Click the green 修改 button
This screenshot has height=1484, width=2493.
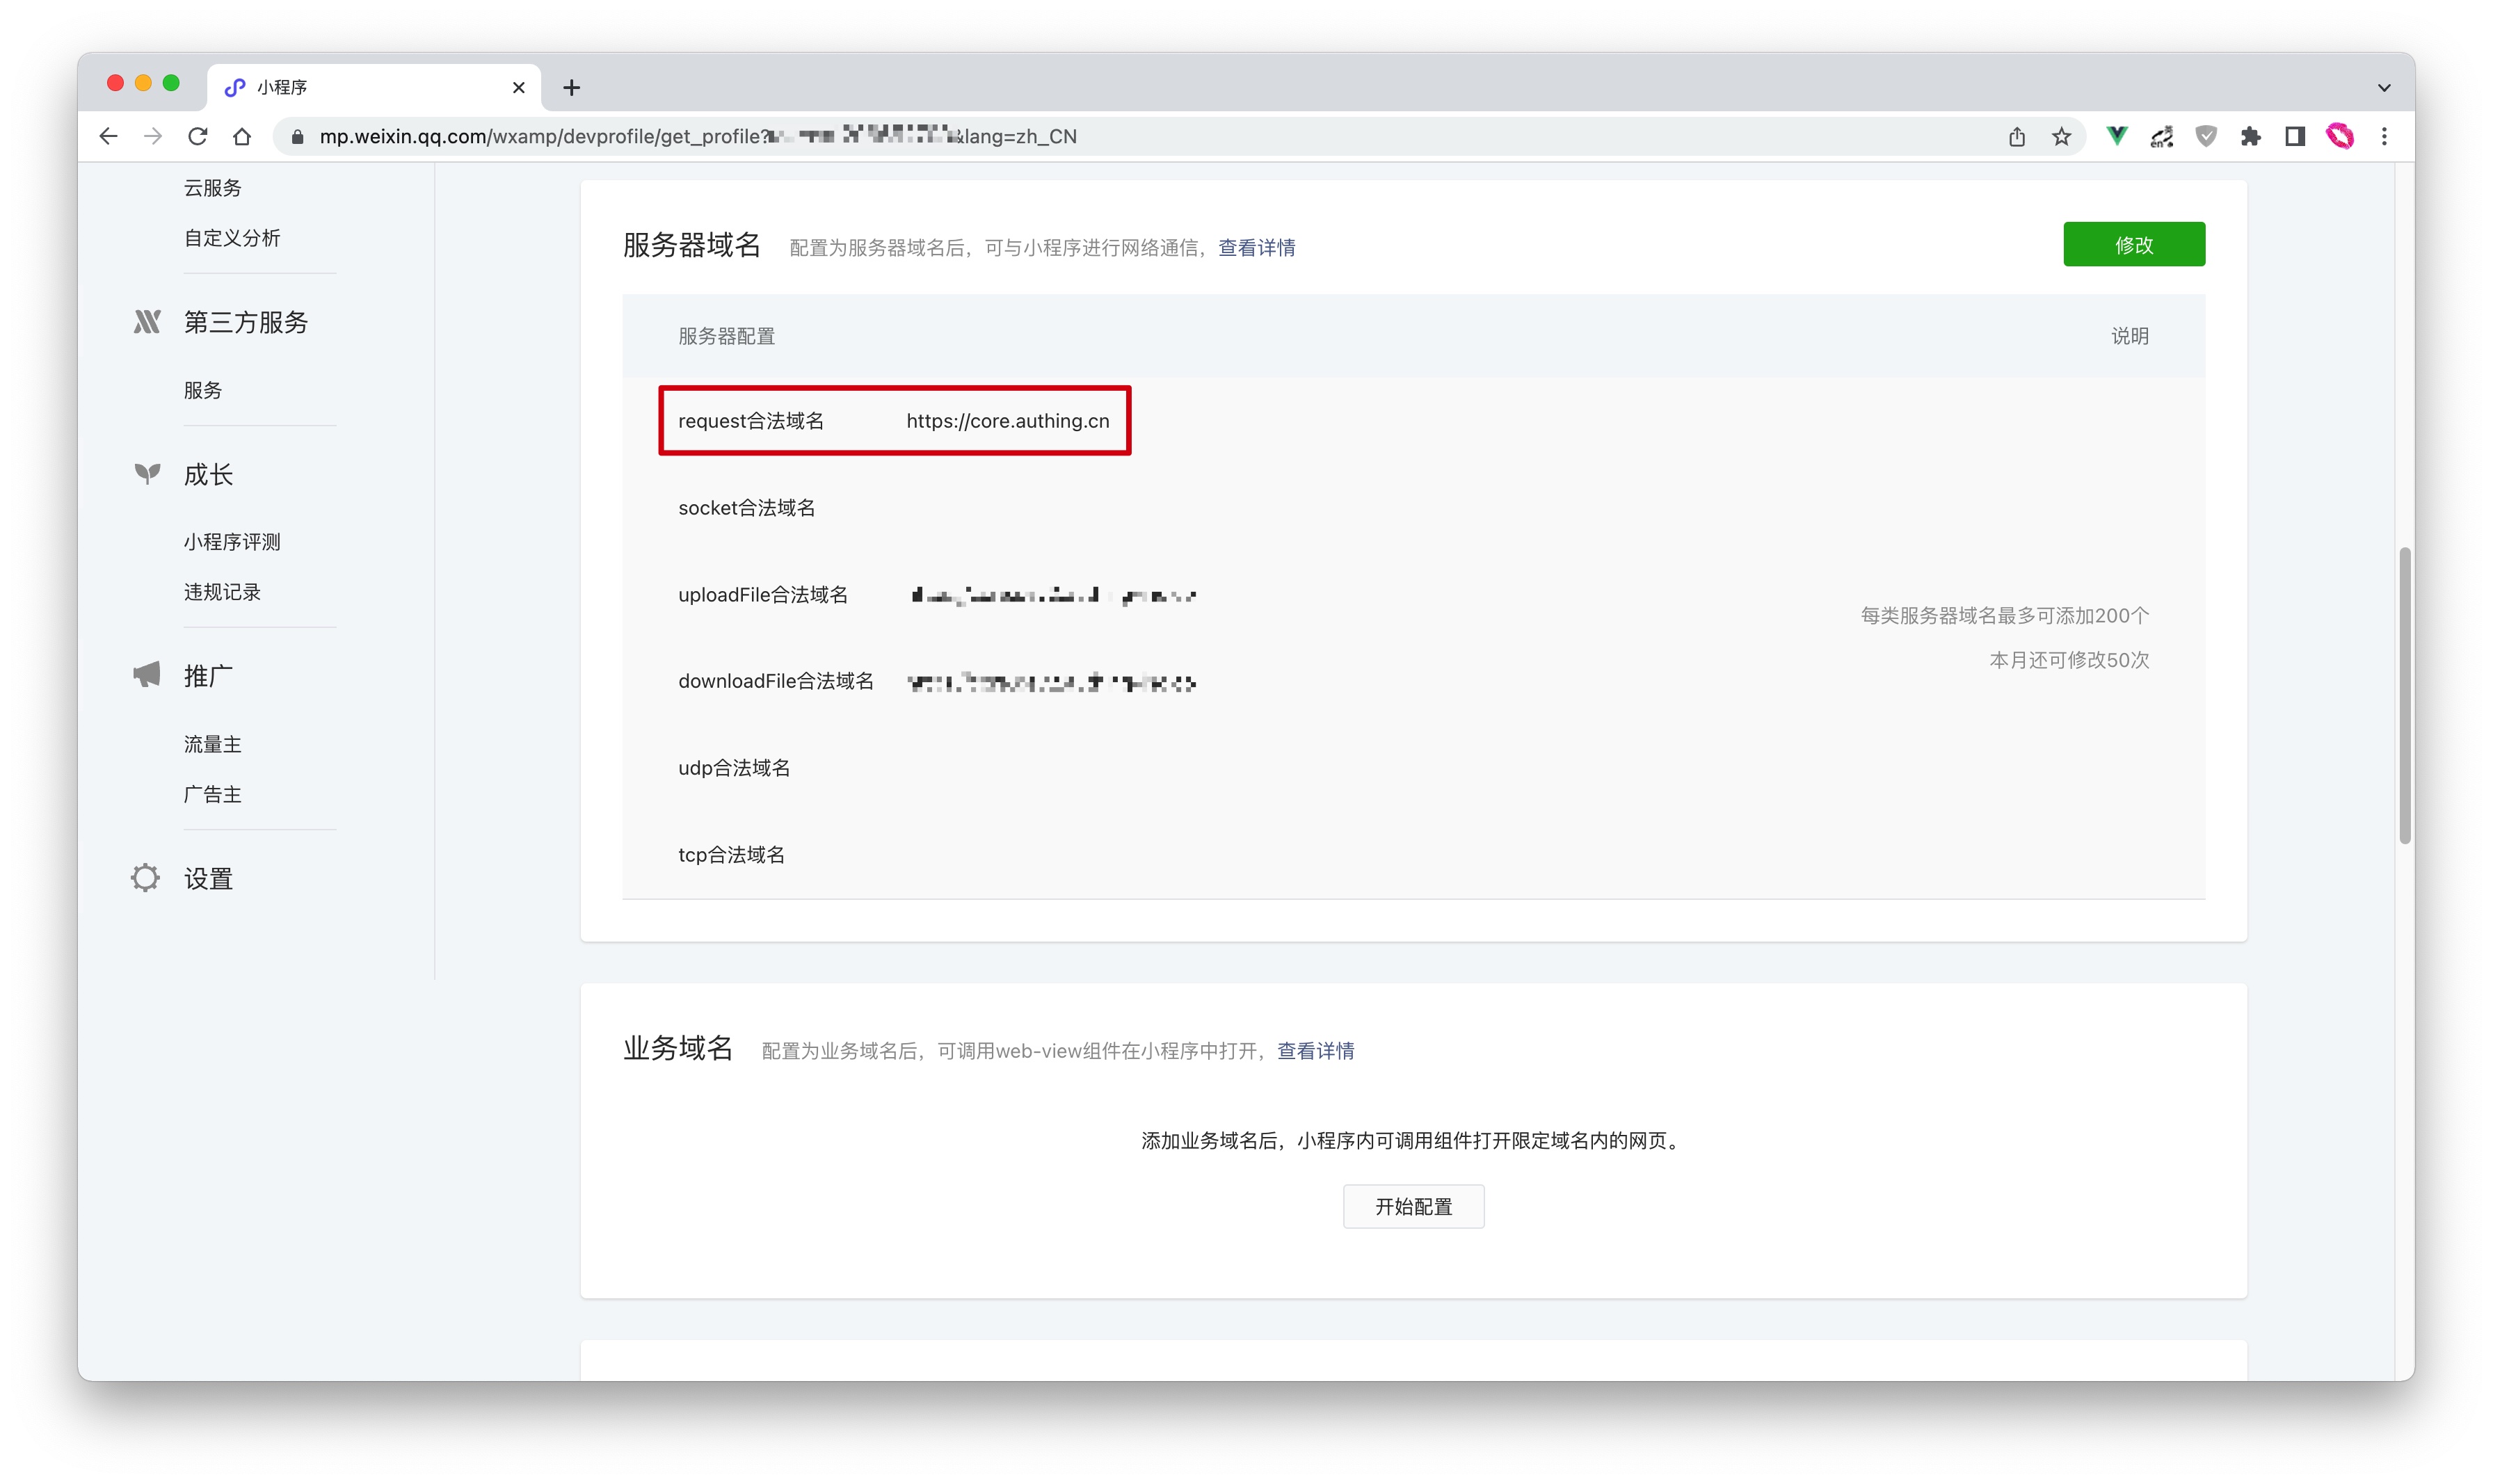click(2133, 245)
